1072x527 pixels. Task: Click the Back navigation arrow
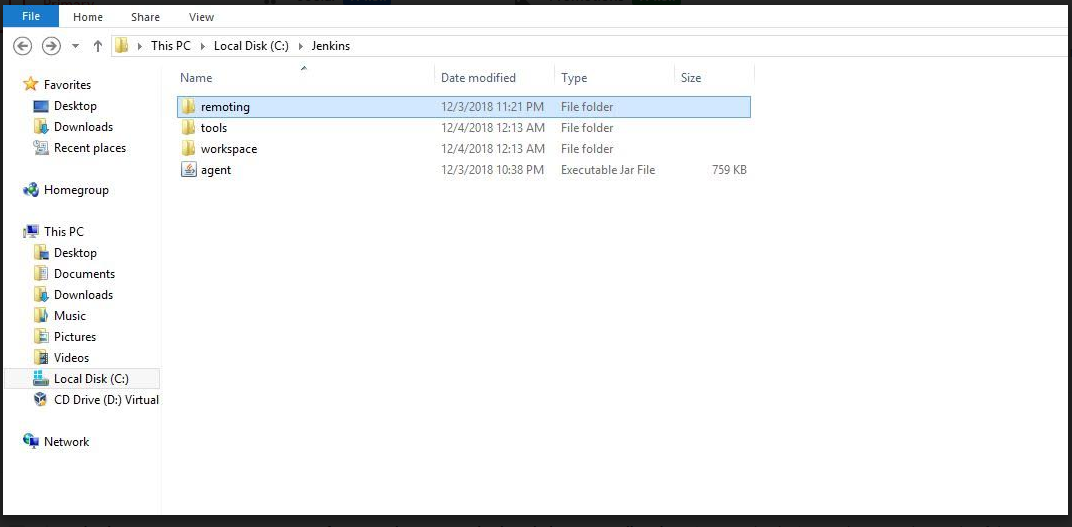tap(23, 46)
